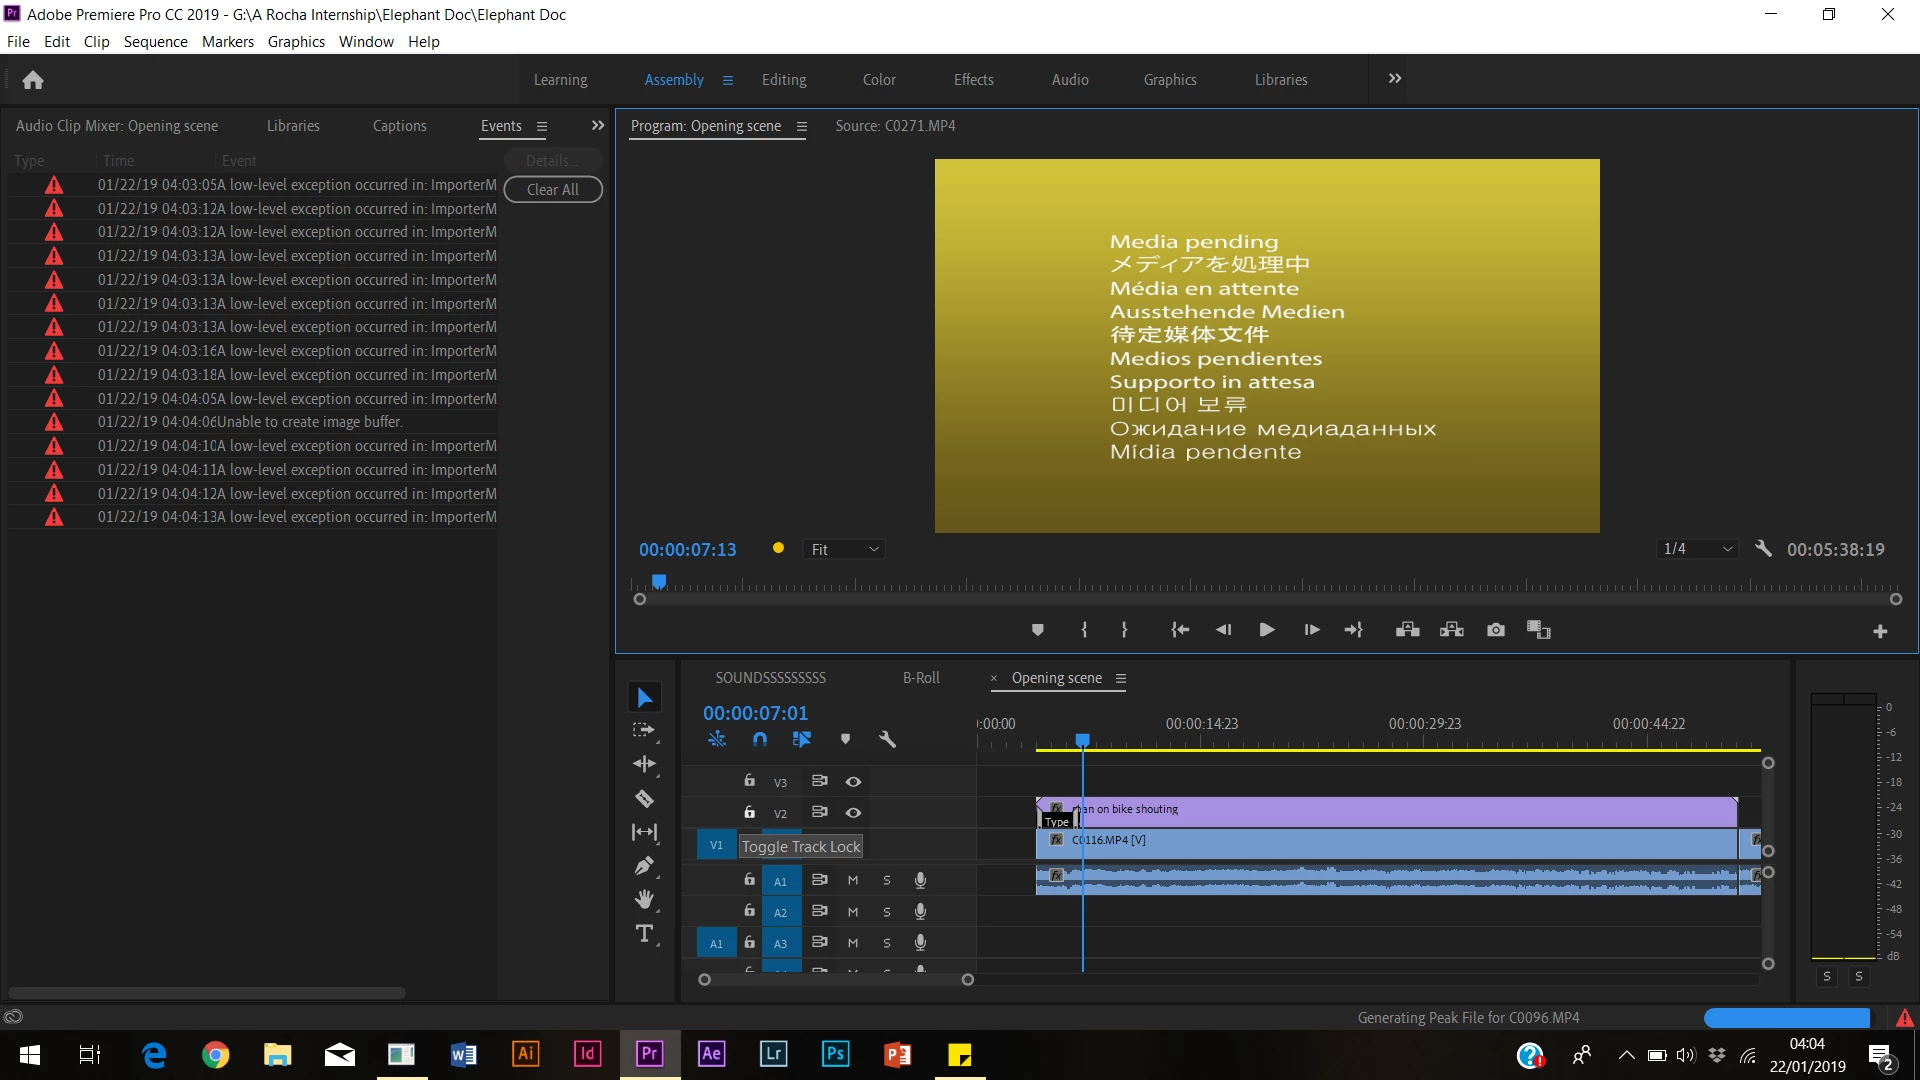
Task: Select the Type tool
Action: click(x=644, y=934)
